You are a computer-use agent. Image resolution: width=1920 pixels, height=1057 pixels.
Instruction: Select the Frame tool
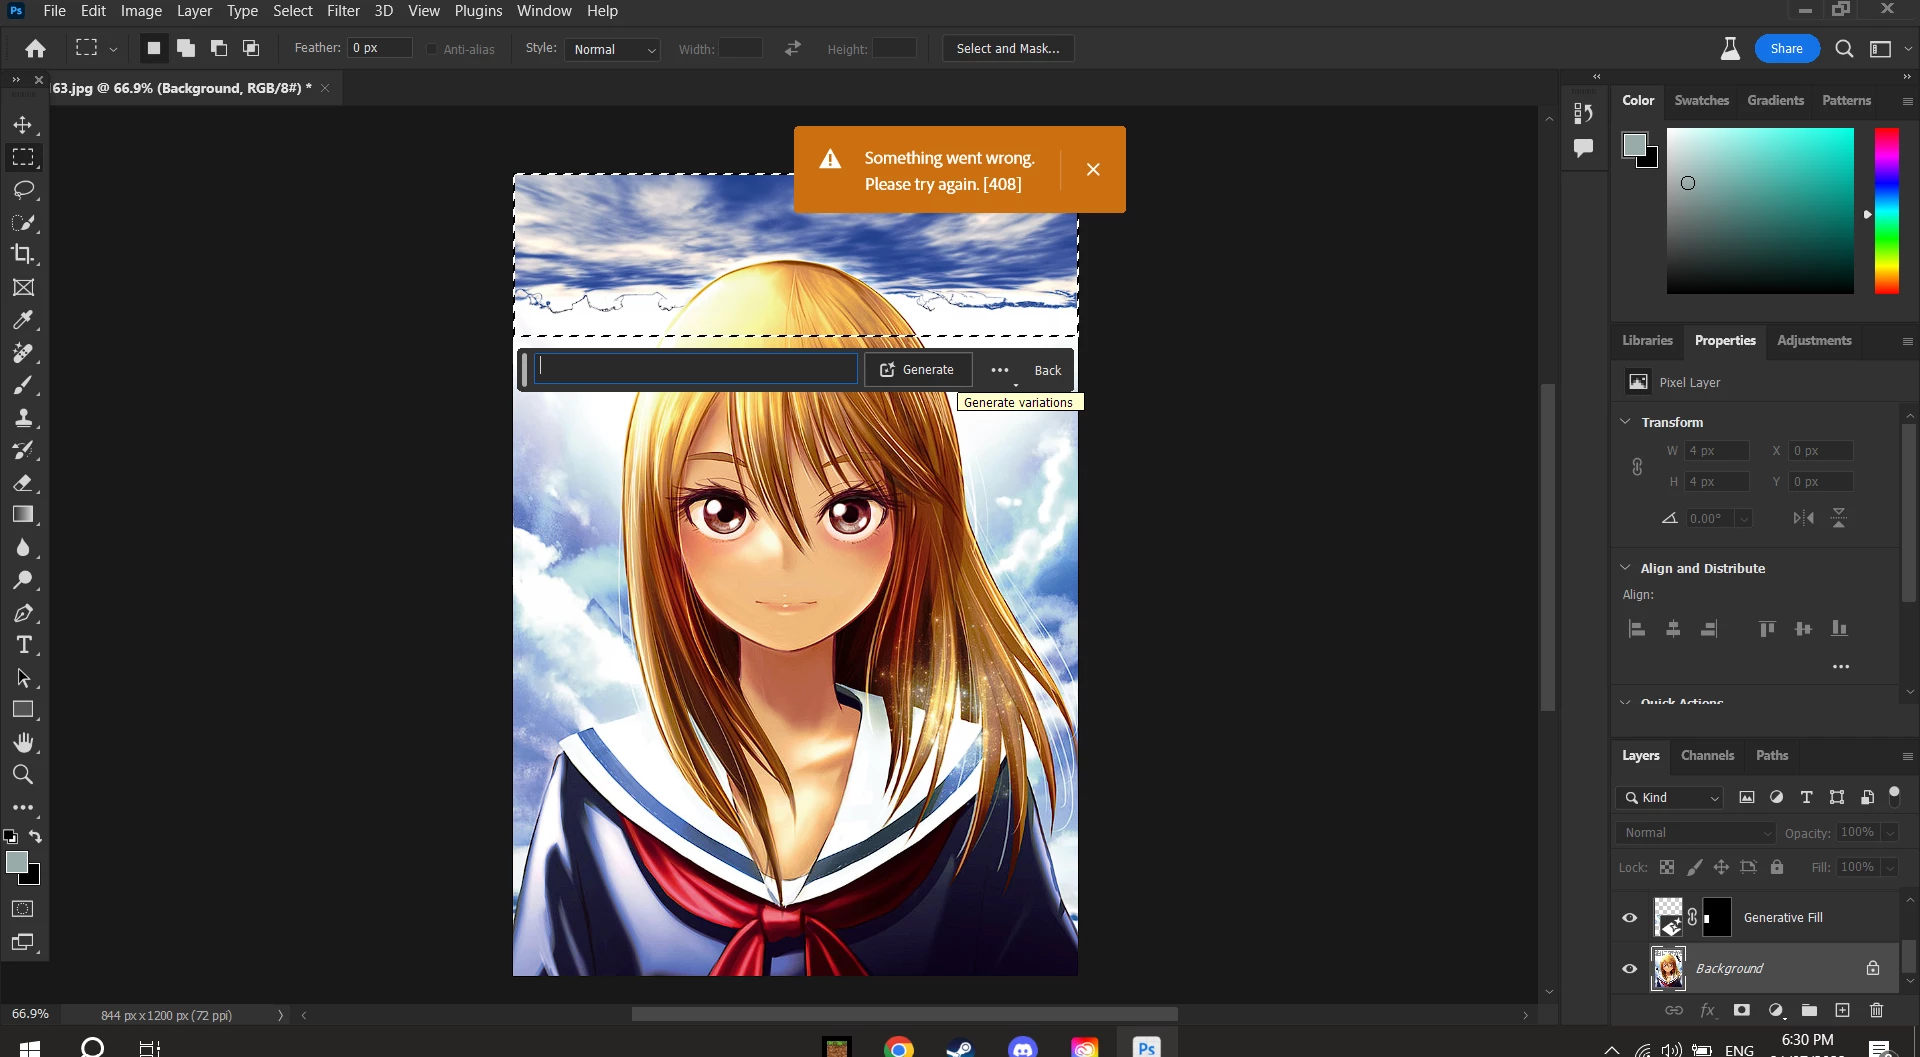(23, 287)
